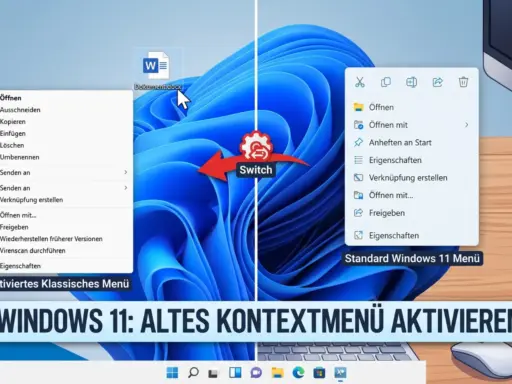Choose Verknüpfung erstellen in Windows 11 menu
The width and height of the screenshot is (512, 384).
(x=412, y=178)
